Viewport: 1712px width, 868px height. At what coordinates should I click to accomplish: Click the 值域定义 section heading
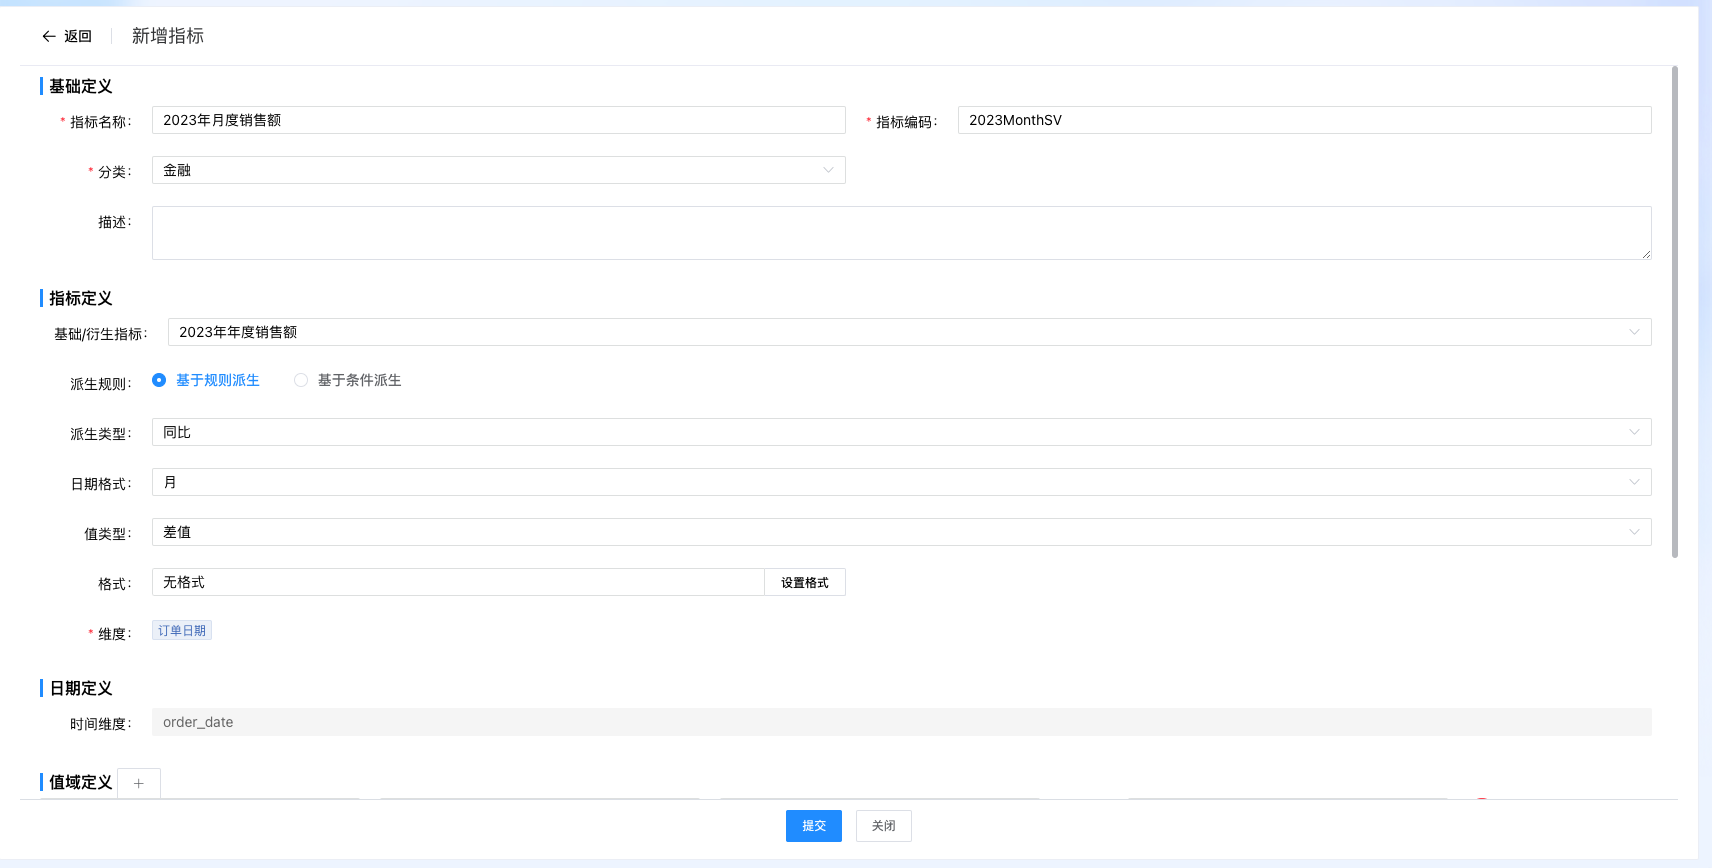(x=81, y=782)
